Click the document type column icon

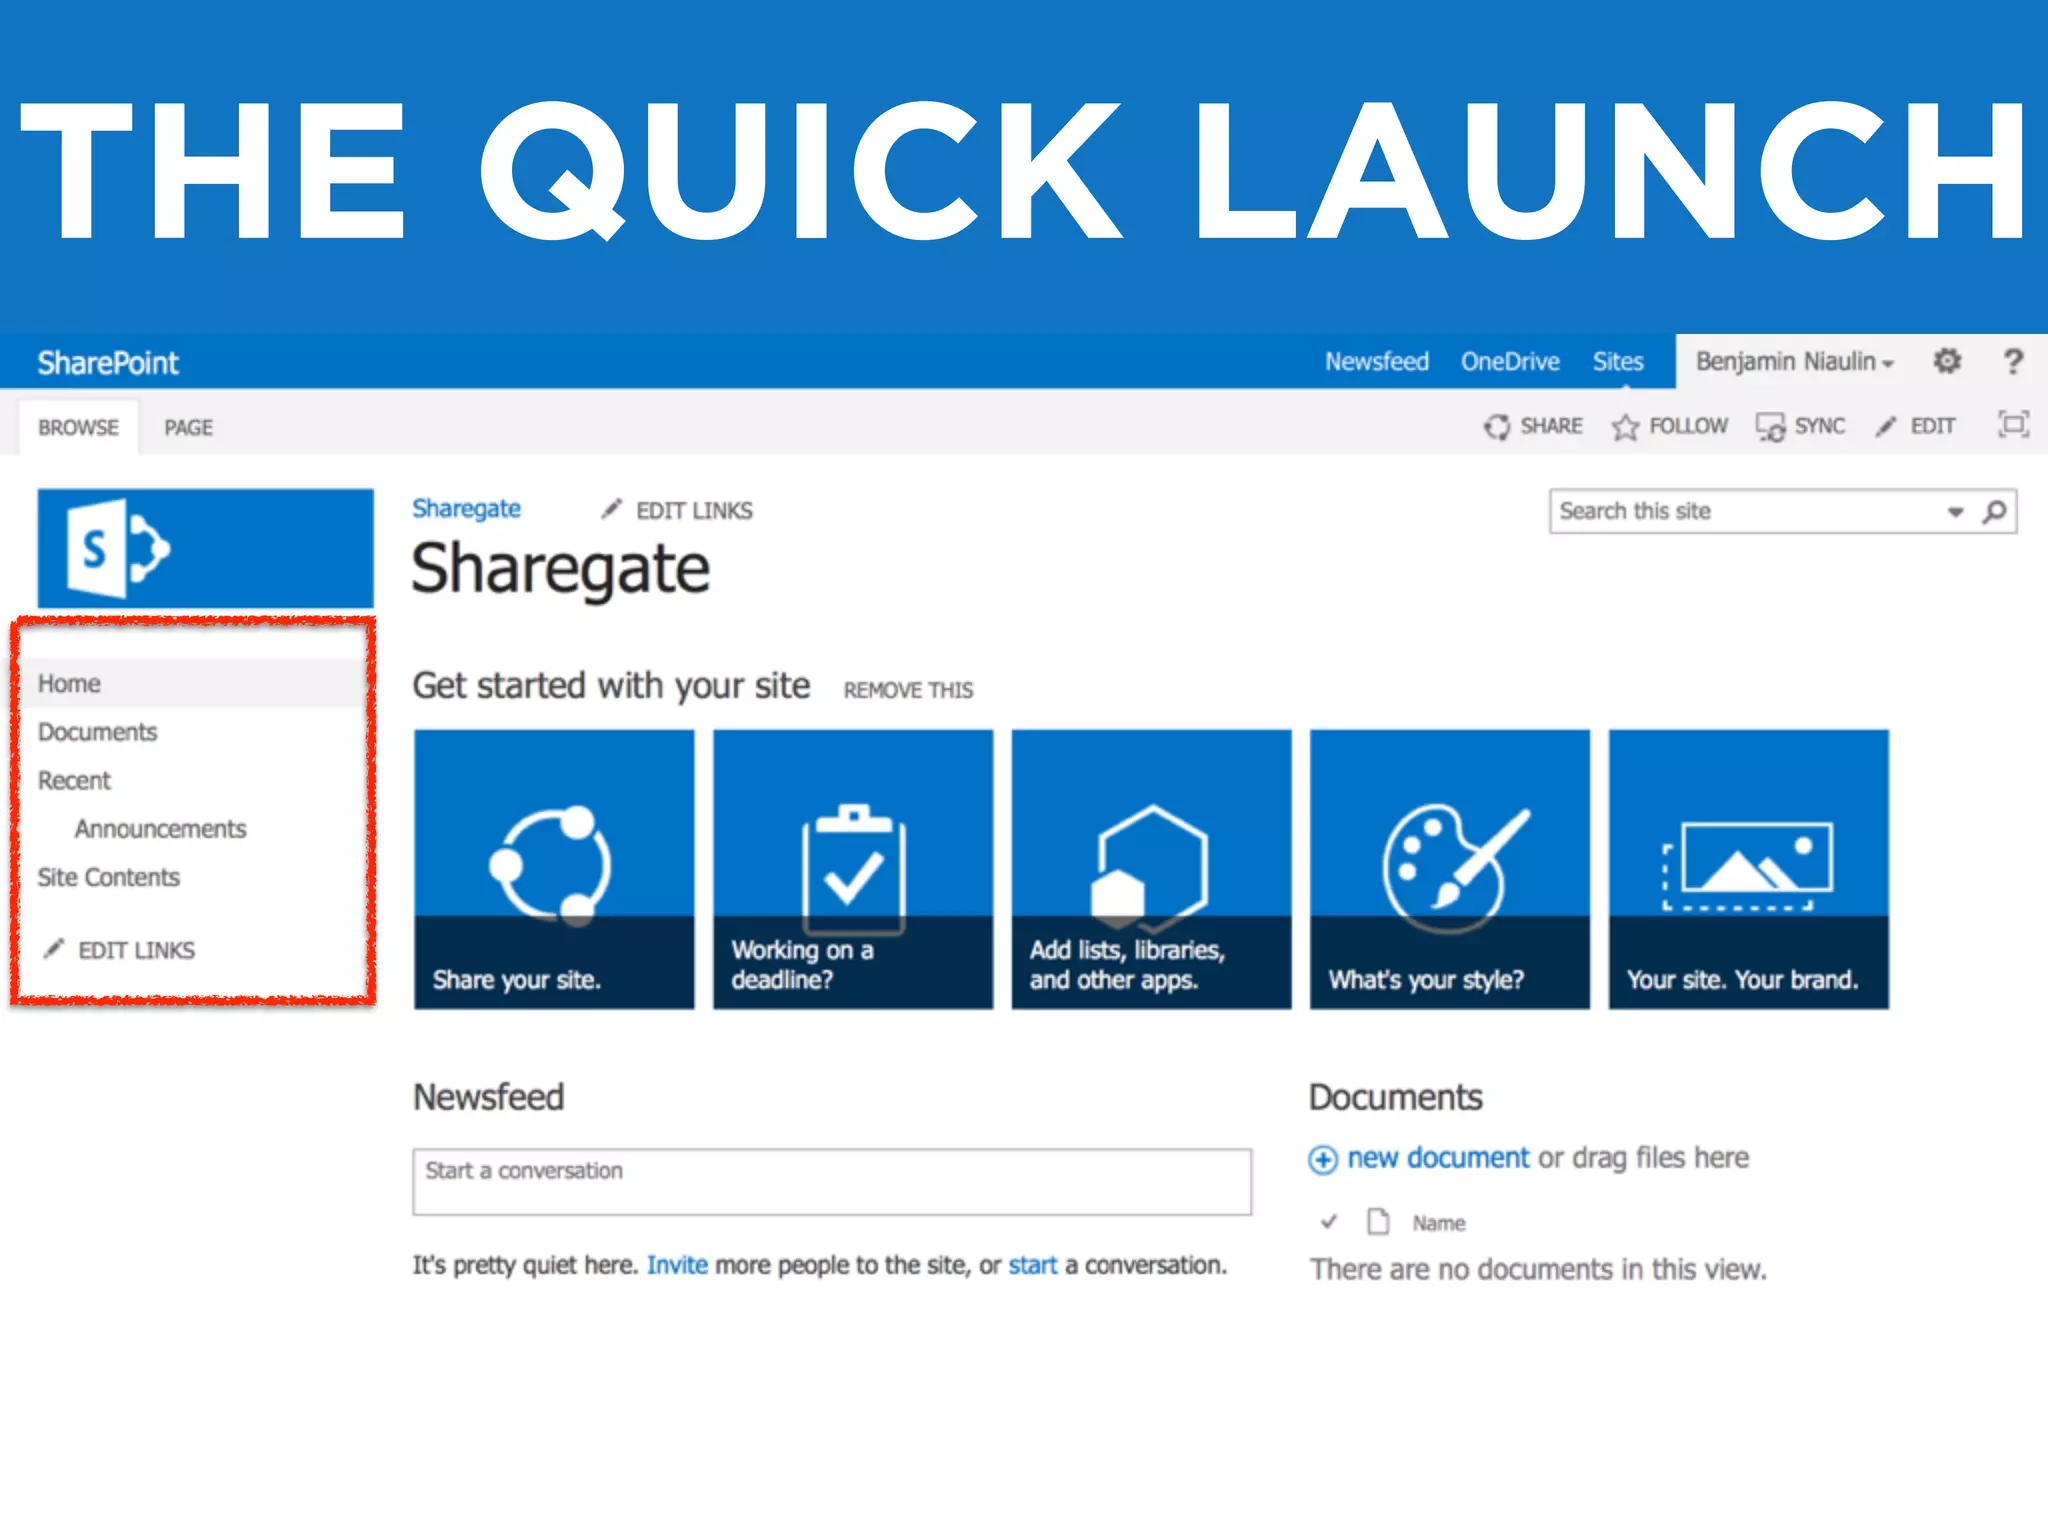(1379, 1221)
